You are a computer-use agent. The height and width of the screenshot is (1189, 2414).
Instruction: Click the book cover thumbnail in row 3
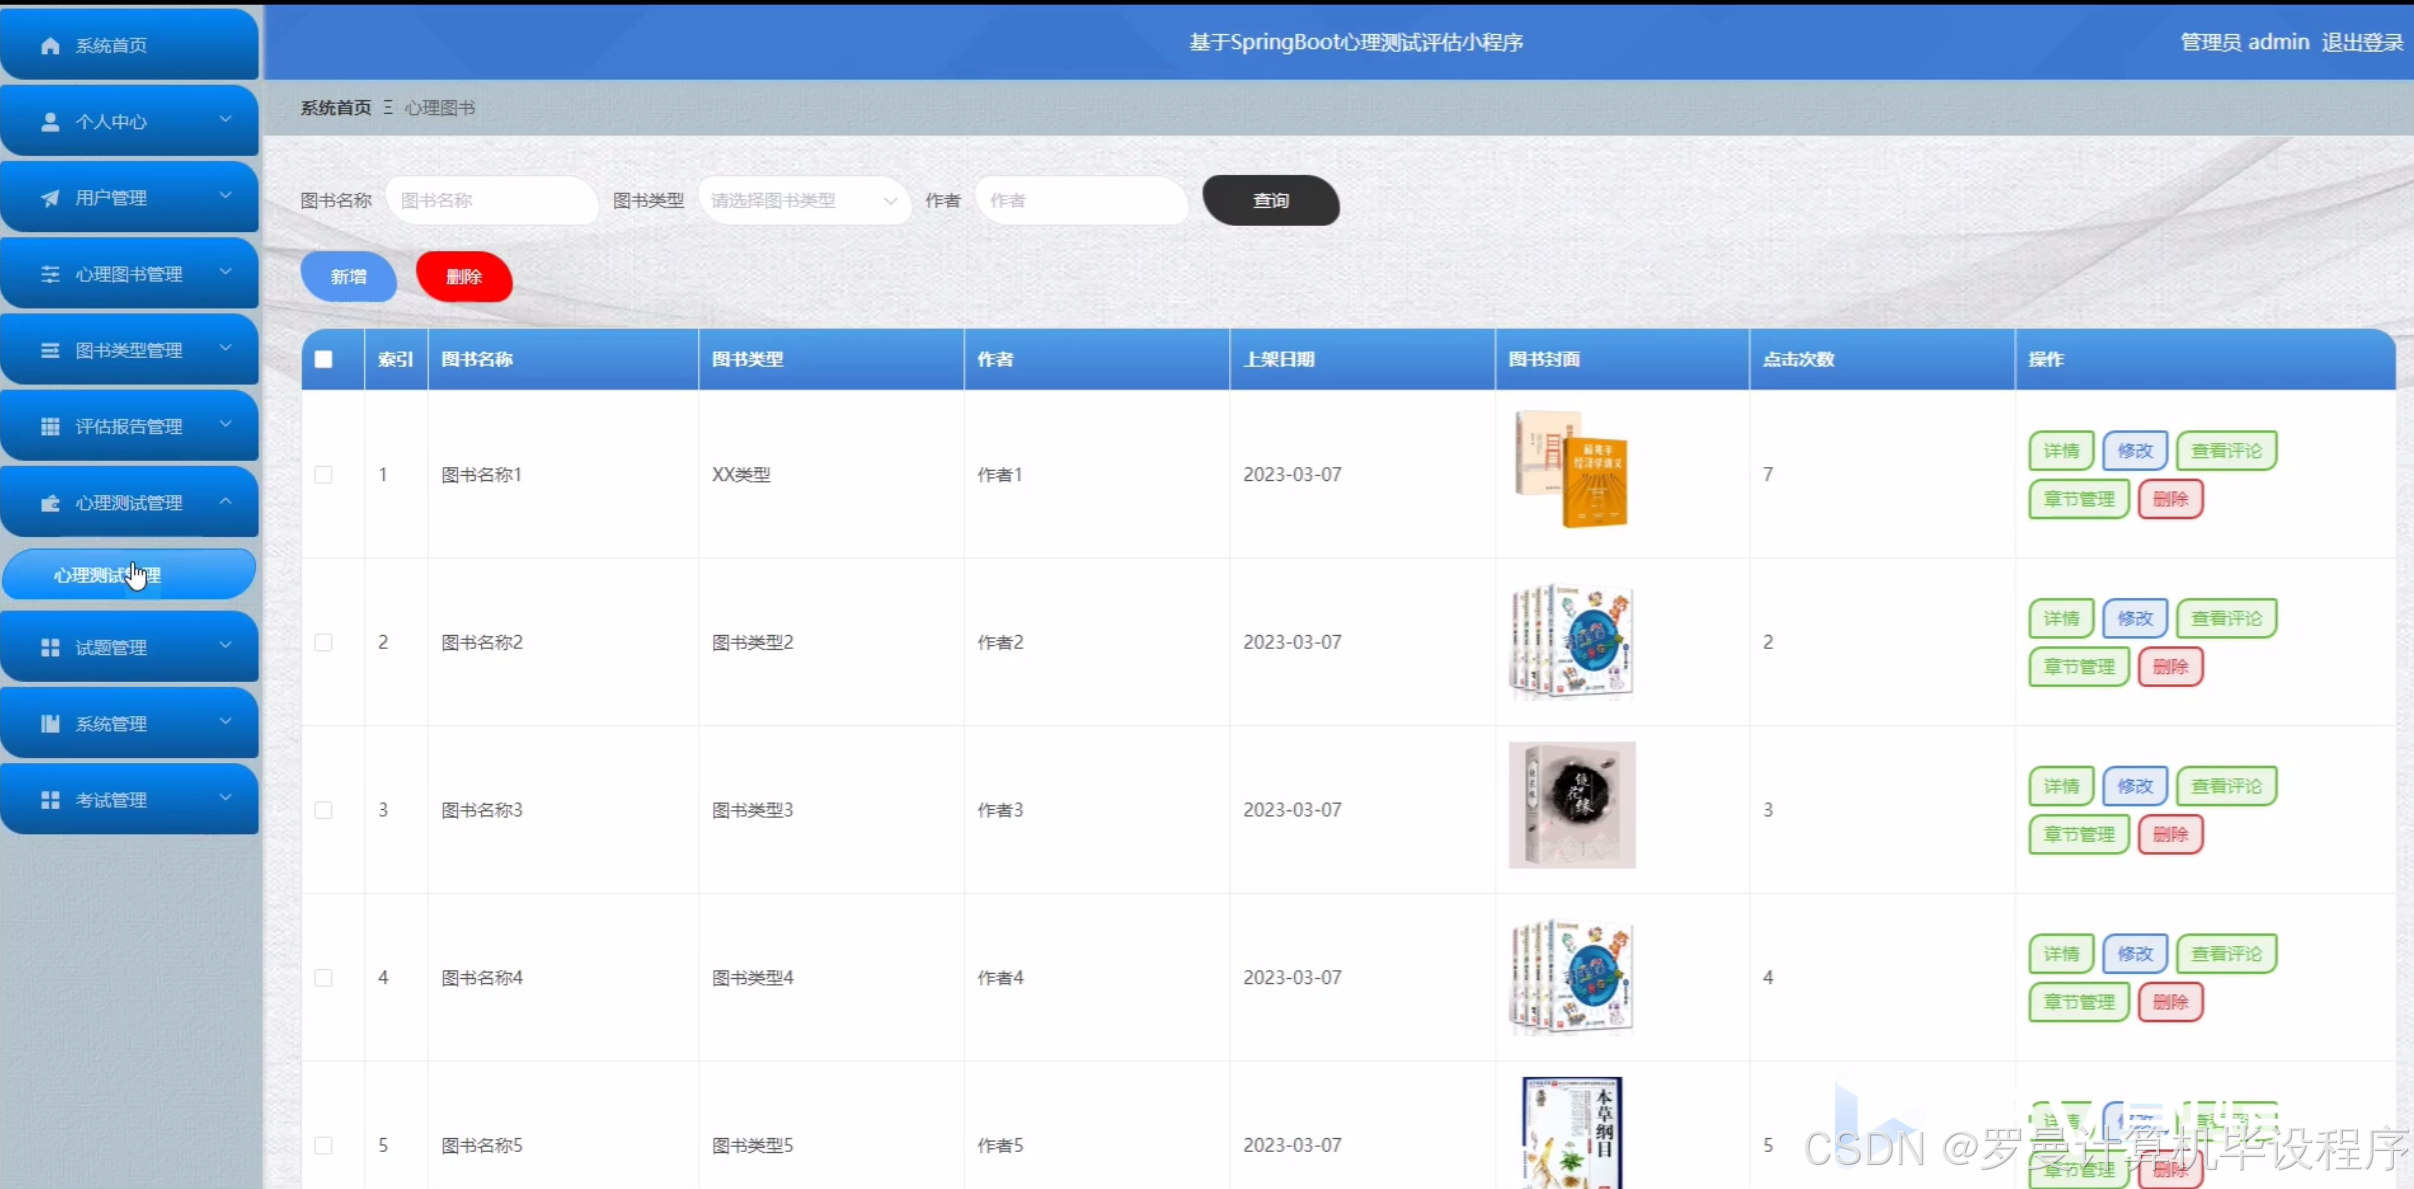click(1571, 805)
